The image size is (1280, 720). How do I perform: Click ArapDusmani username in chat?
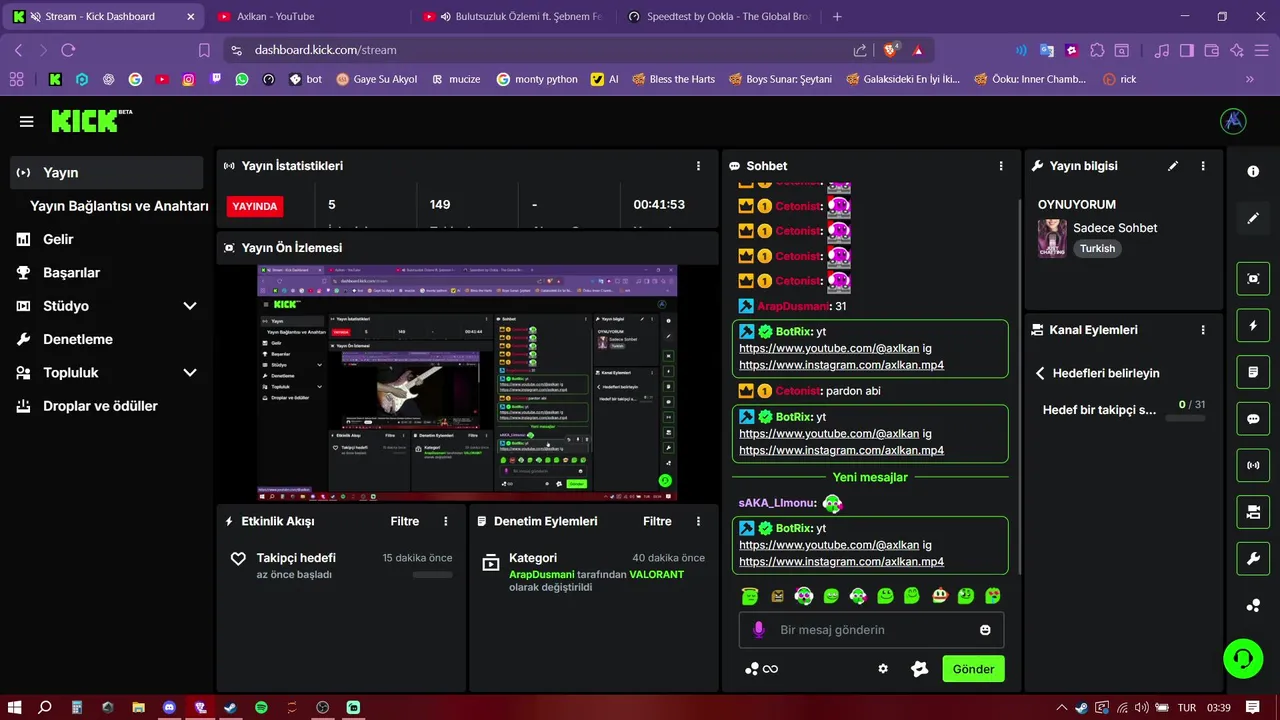click(x=793, y=306)
